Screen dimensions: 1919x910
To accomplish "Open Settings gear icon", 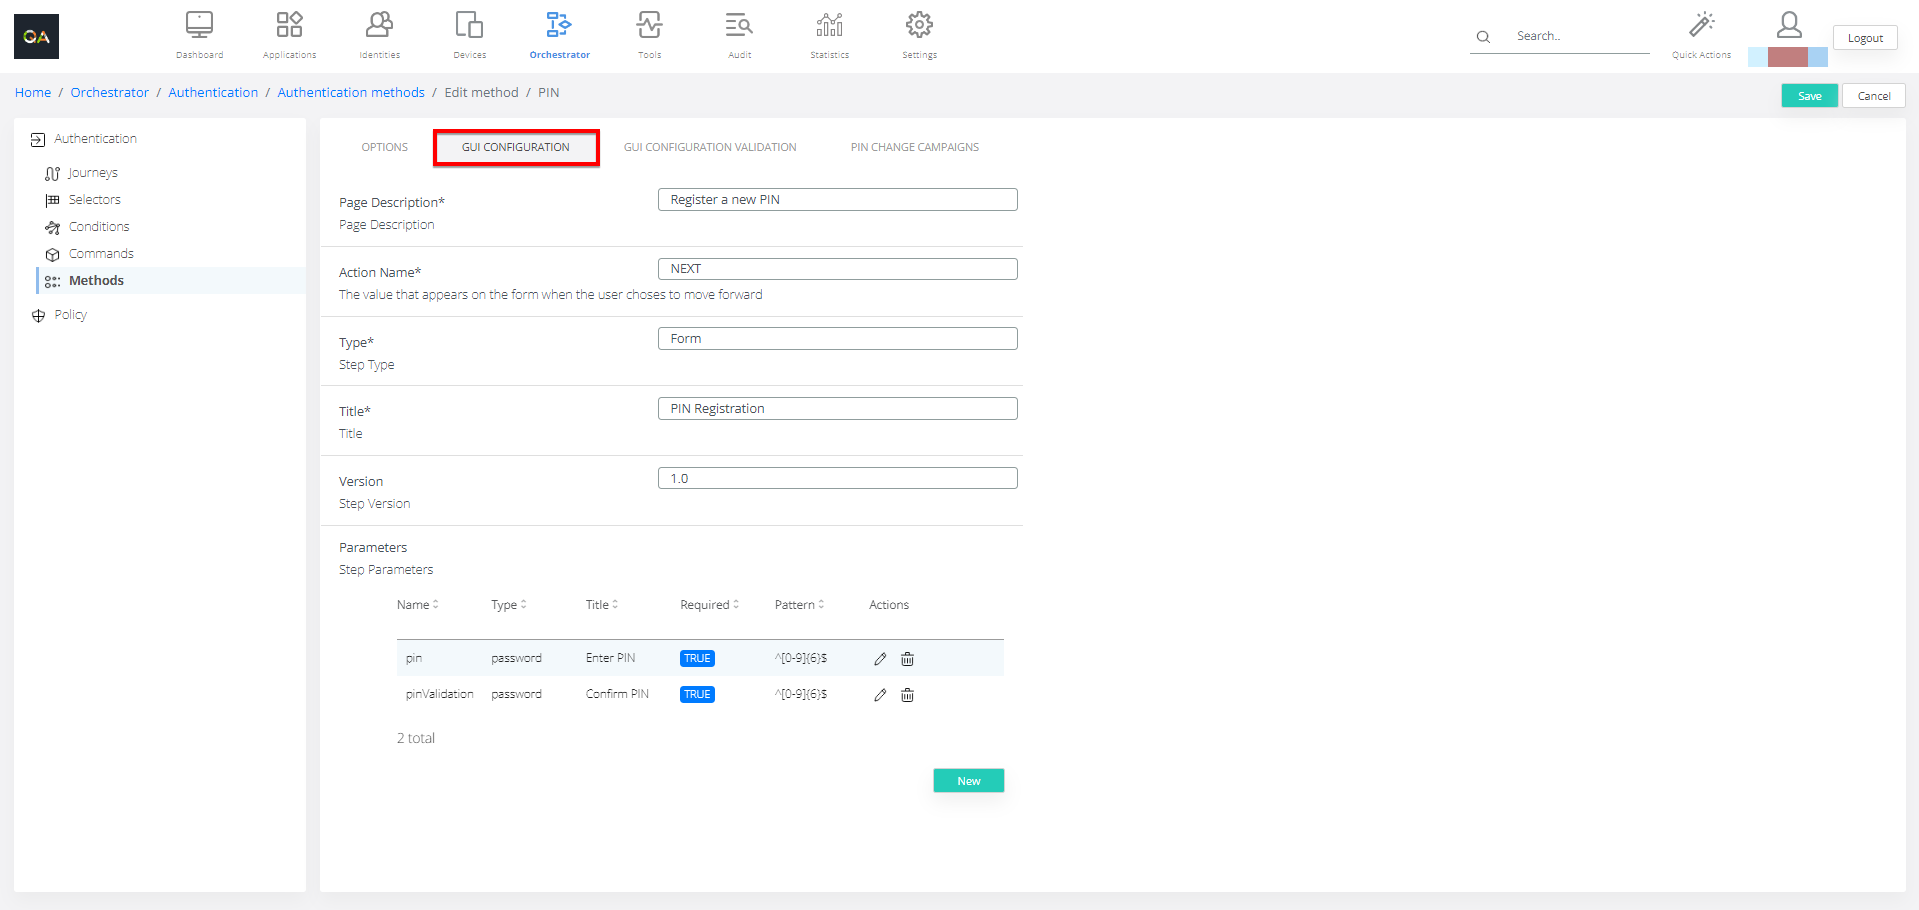I will [x=919, y=25].
